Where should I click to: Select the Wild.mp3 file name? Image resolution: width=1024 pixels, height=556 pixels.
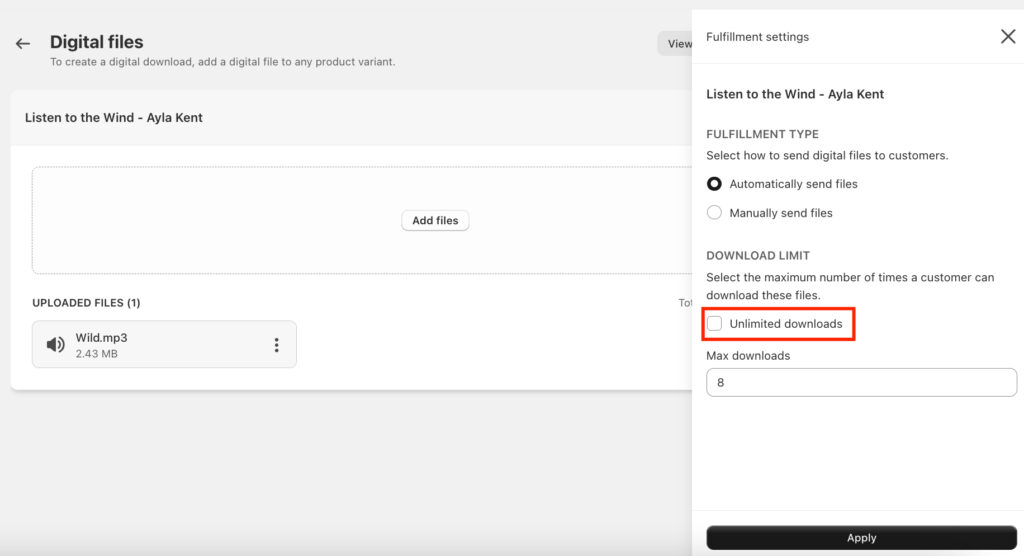click(101, 338)
